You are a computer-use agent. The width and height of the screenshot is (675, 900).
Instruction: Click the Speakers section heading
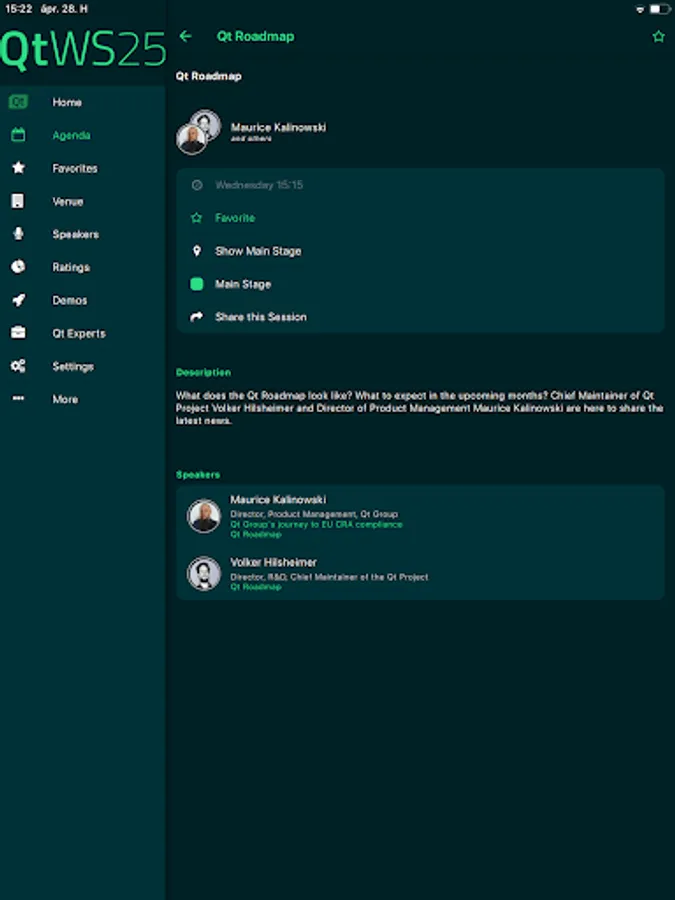tap(198, 475)
